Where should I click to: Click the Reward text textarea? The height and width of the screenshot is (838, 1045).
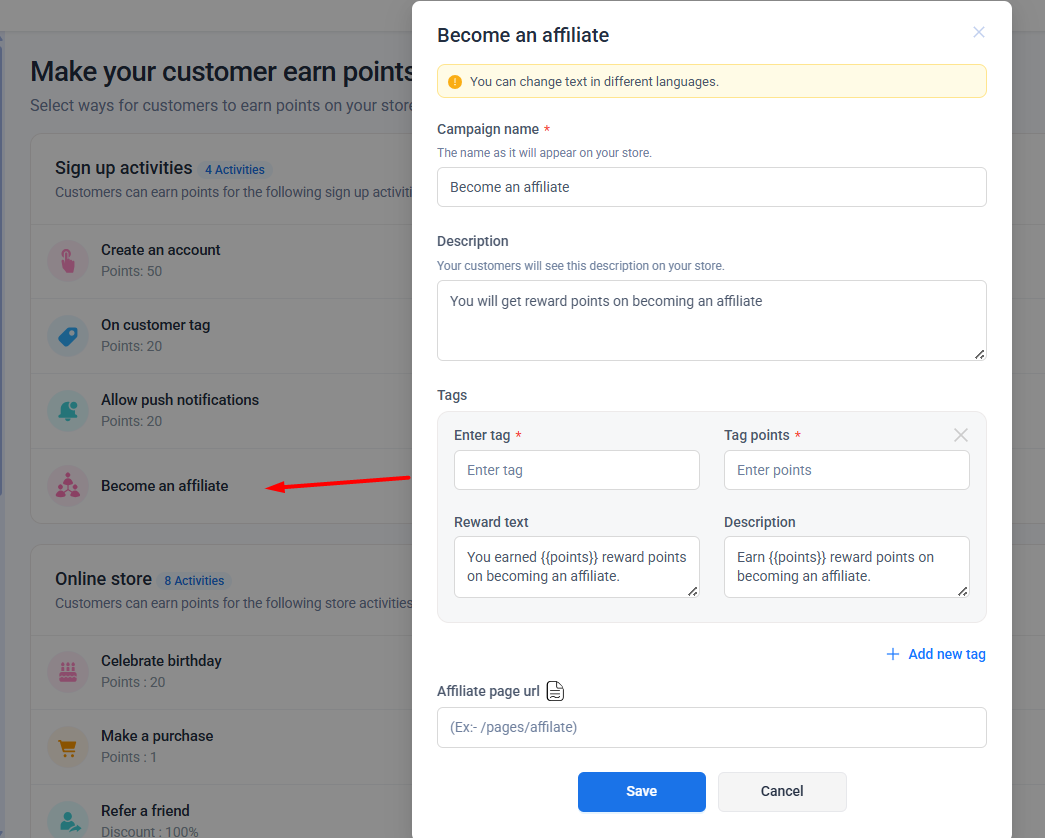coord(576,567)
